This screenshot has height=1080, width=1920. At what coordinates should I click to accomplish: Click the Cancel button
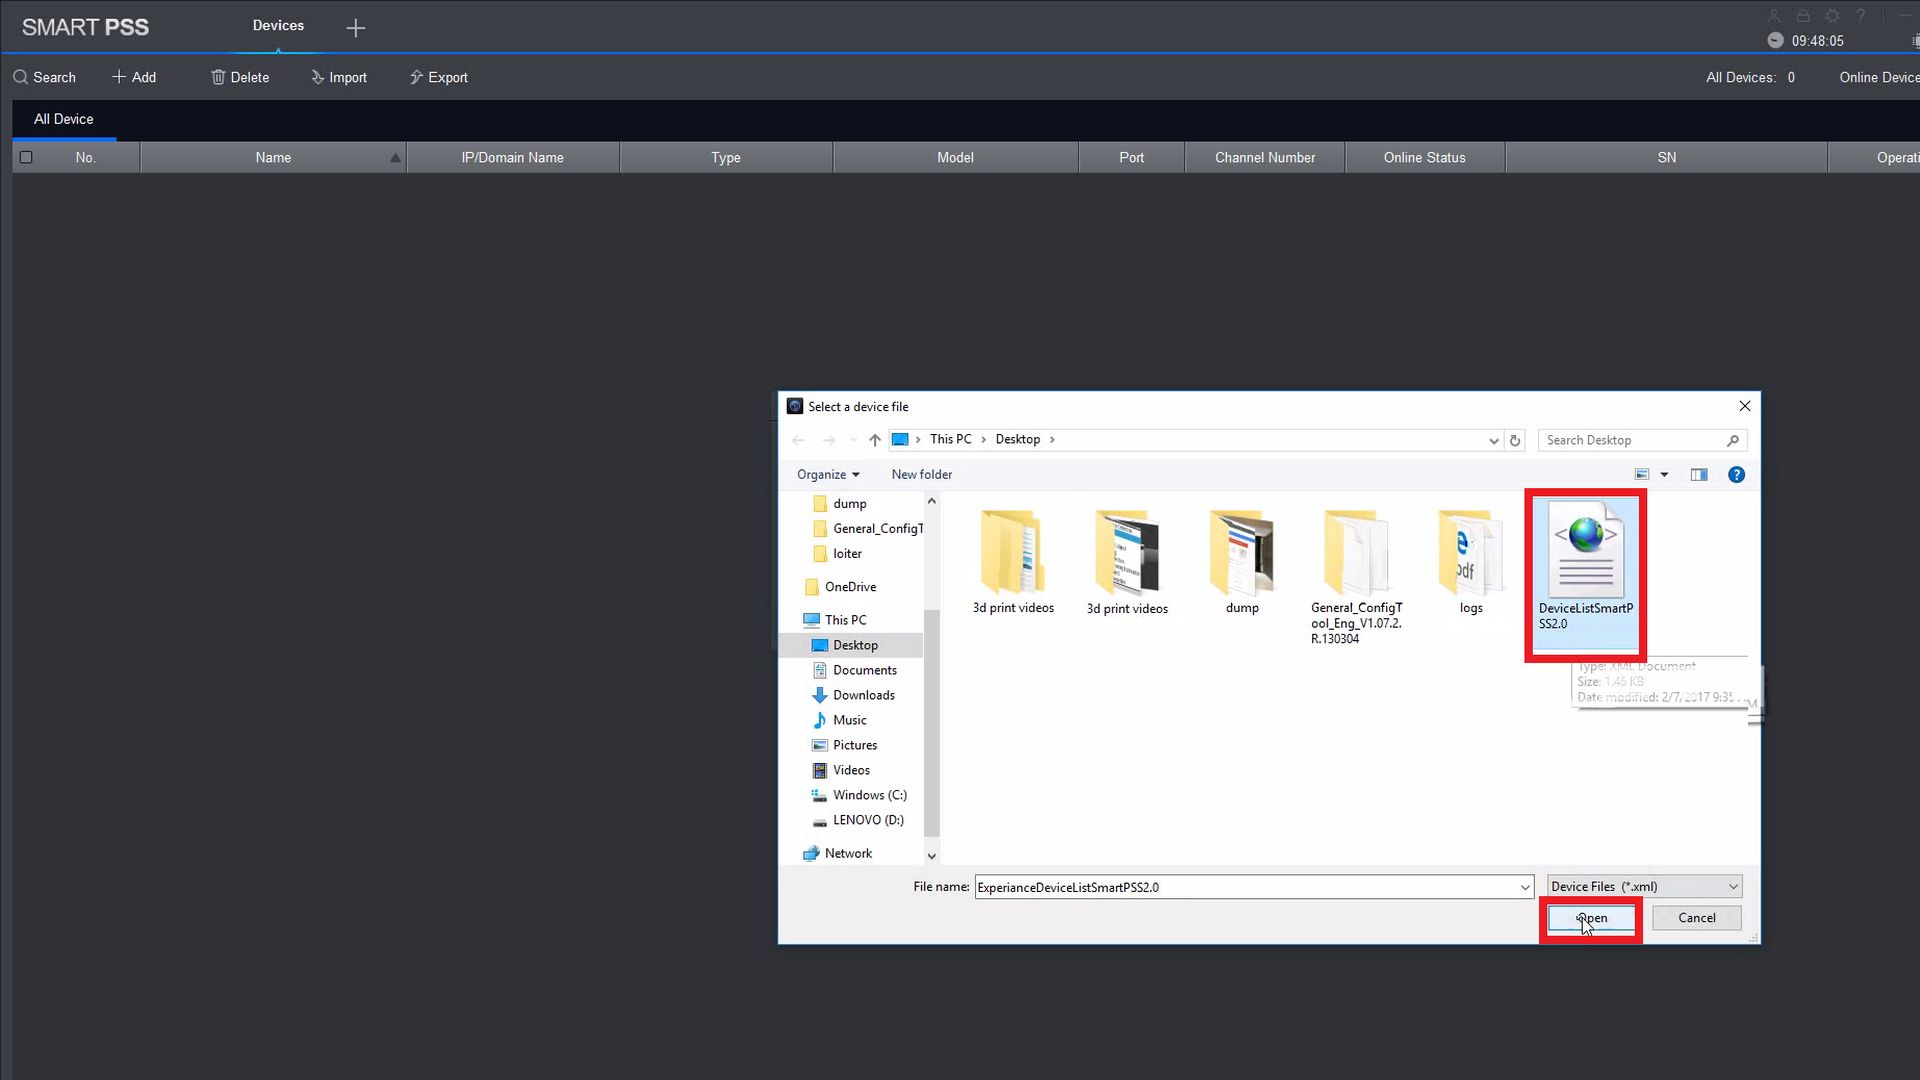(x=1696, y=918)
